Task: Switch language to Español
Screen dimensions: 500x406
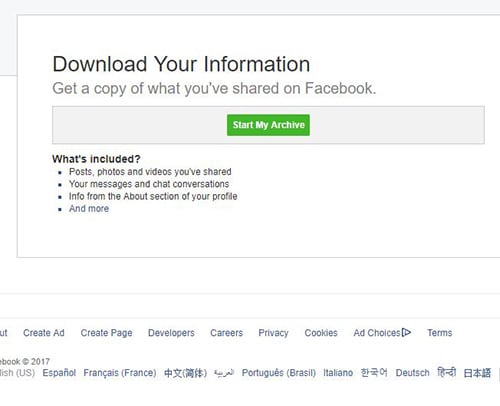Action: click(59, 373)
